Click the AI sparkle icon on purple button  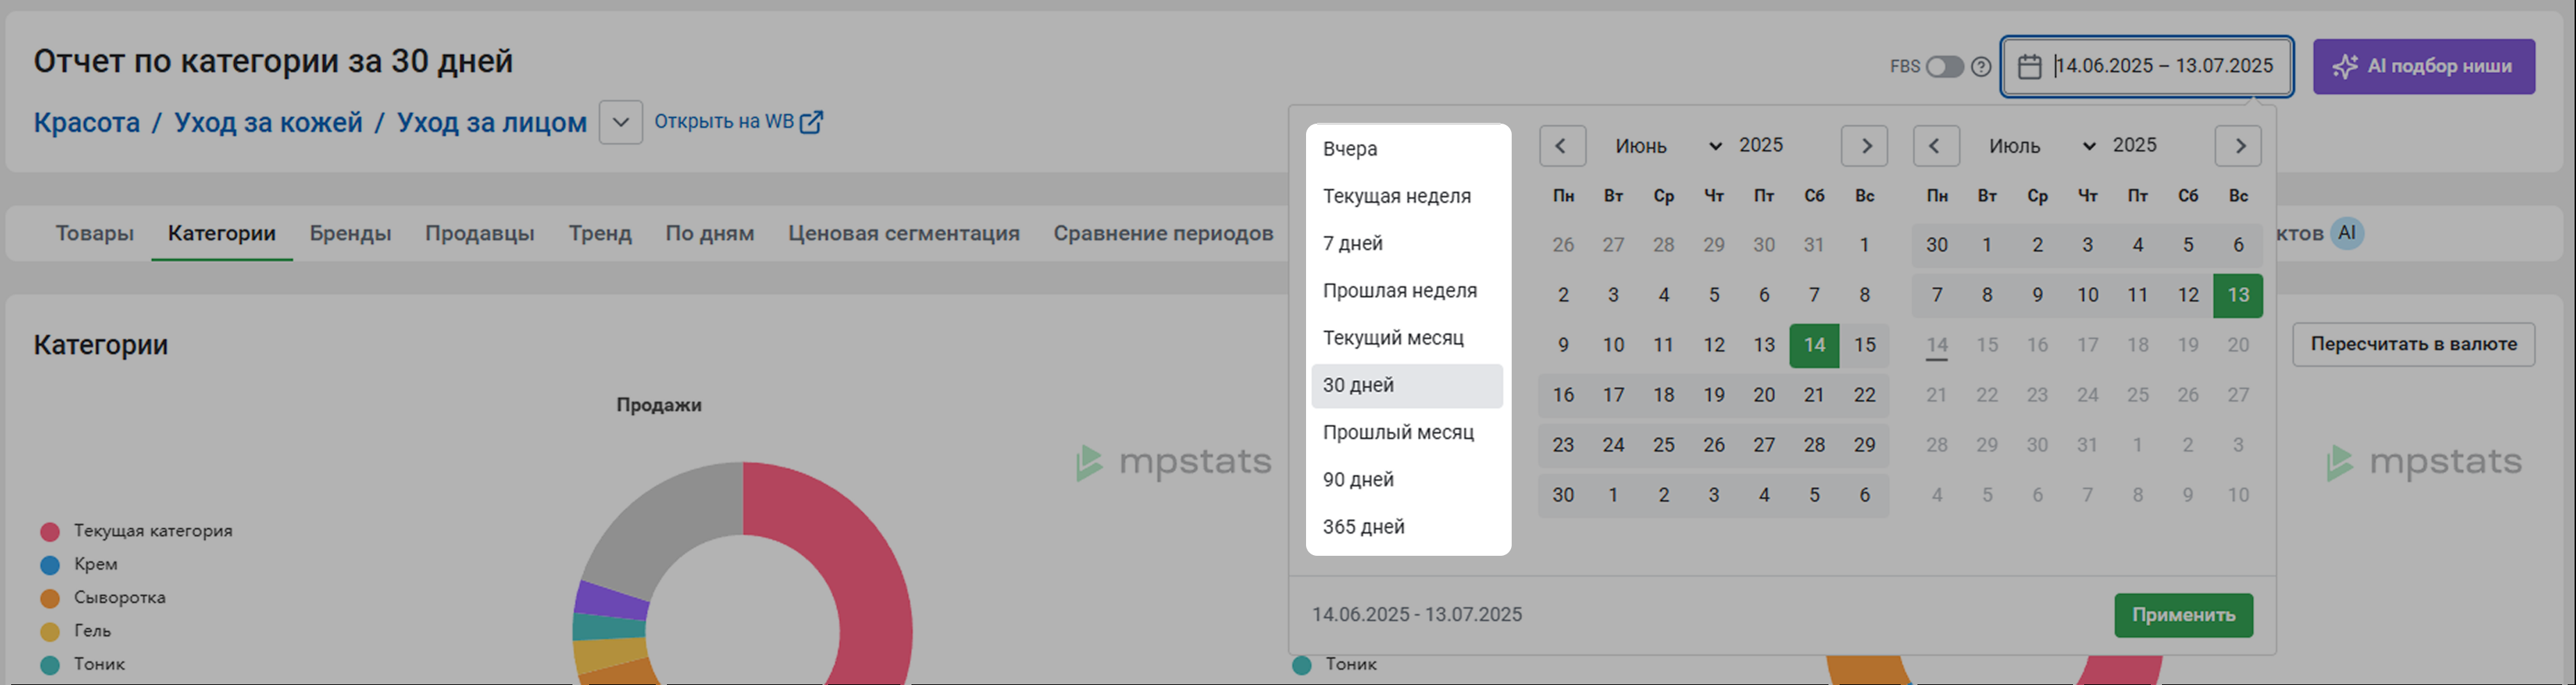[x=2345, y=67]
